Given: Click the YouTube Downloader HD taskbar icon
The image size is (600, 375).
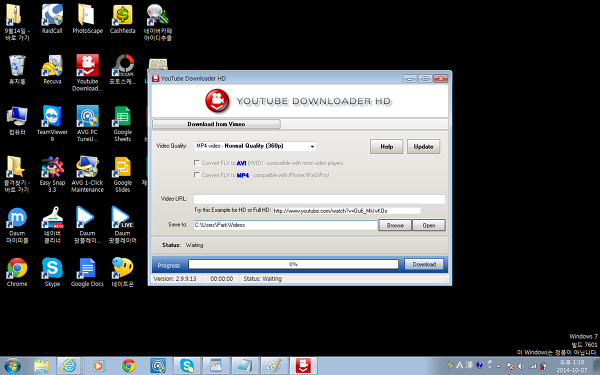Looking at the screenshot, I should click(x=303, y=366).
